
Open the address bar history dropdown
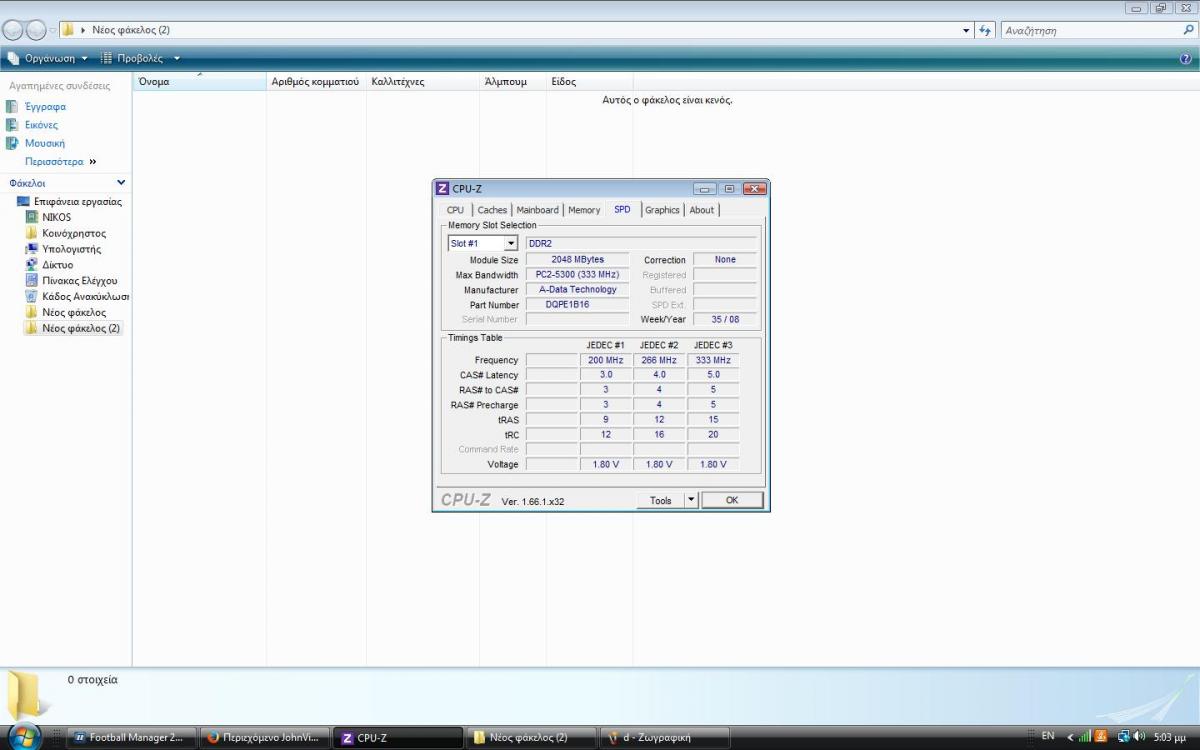(967, 30)
